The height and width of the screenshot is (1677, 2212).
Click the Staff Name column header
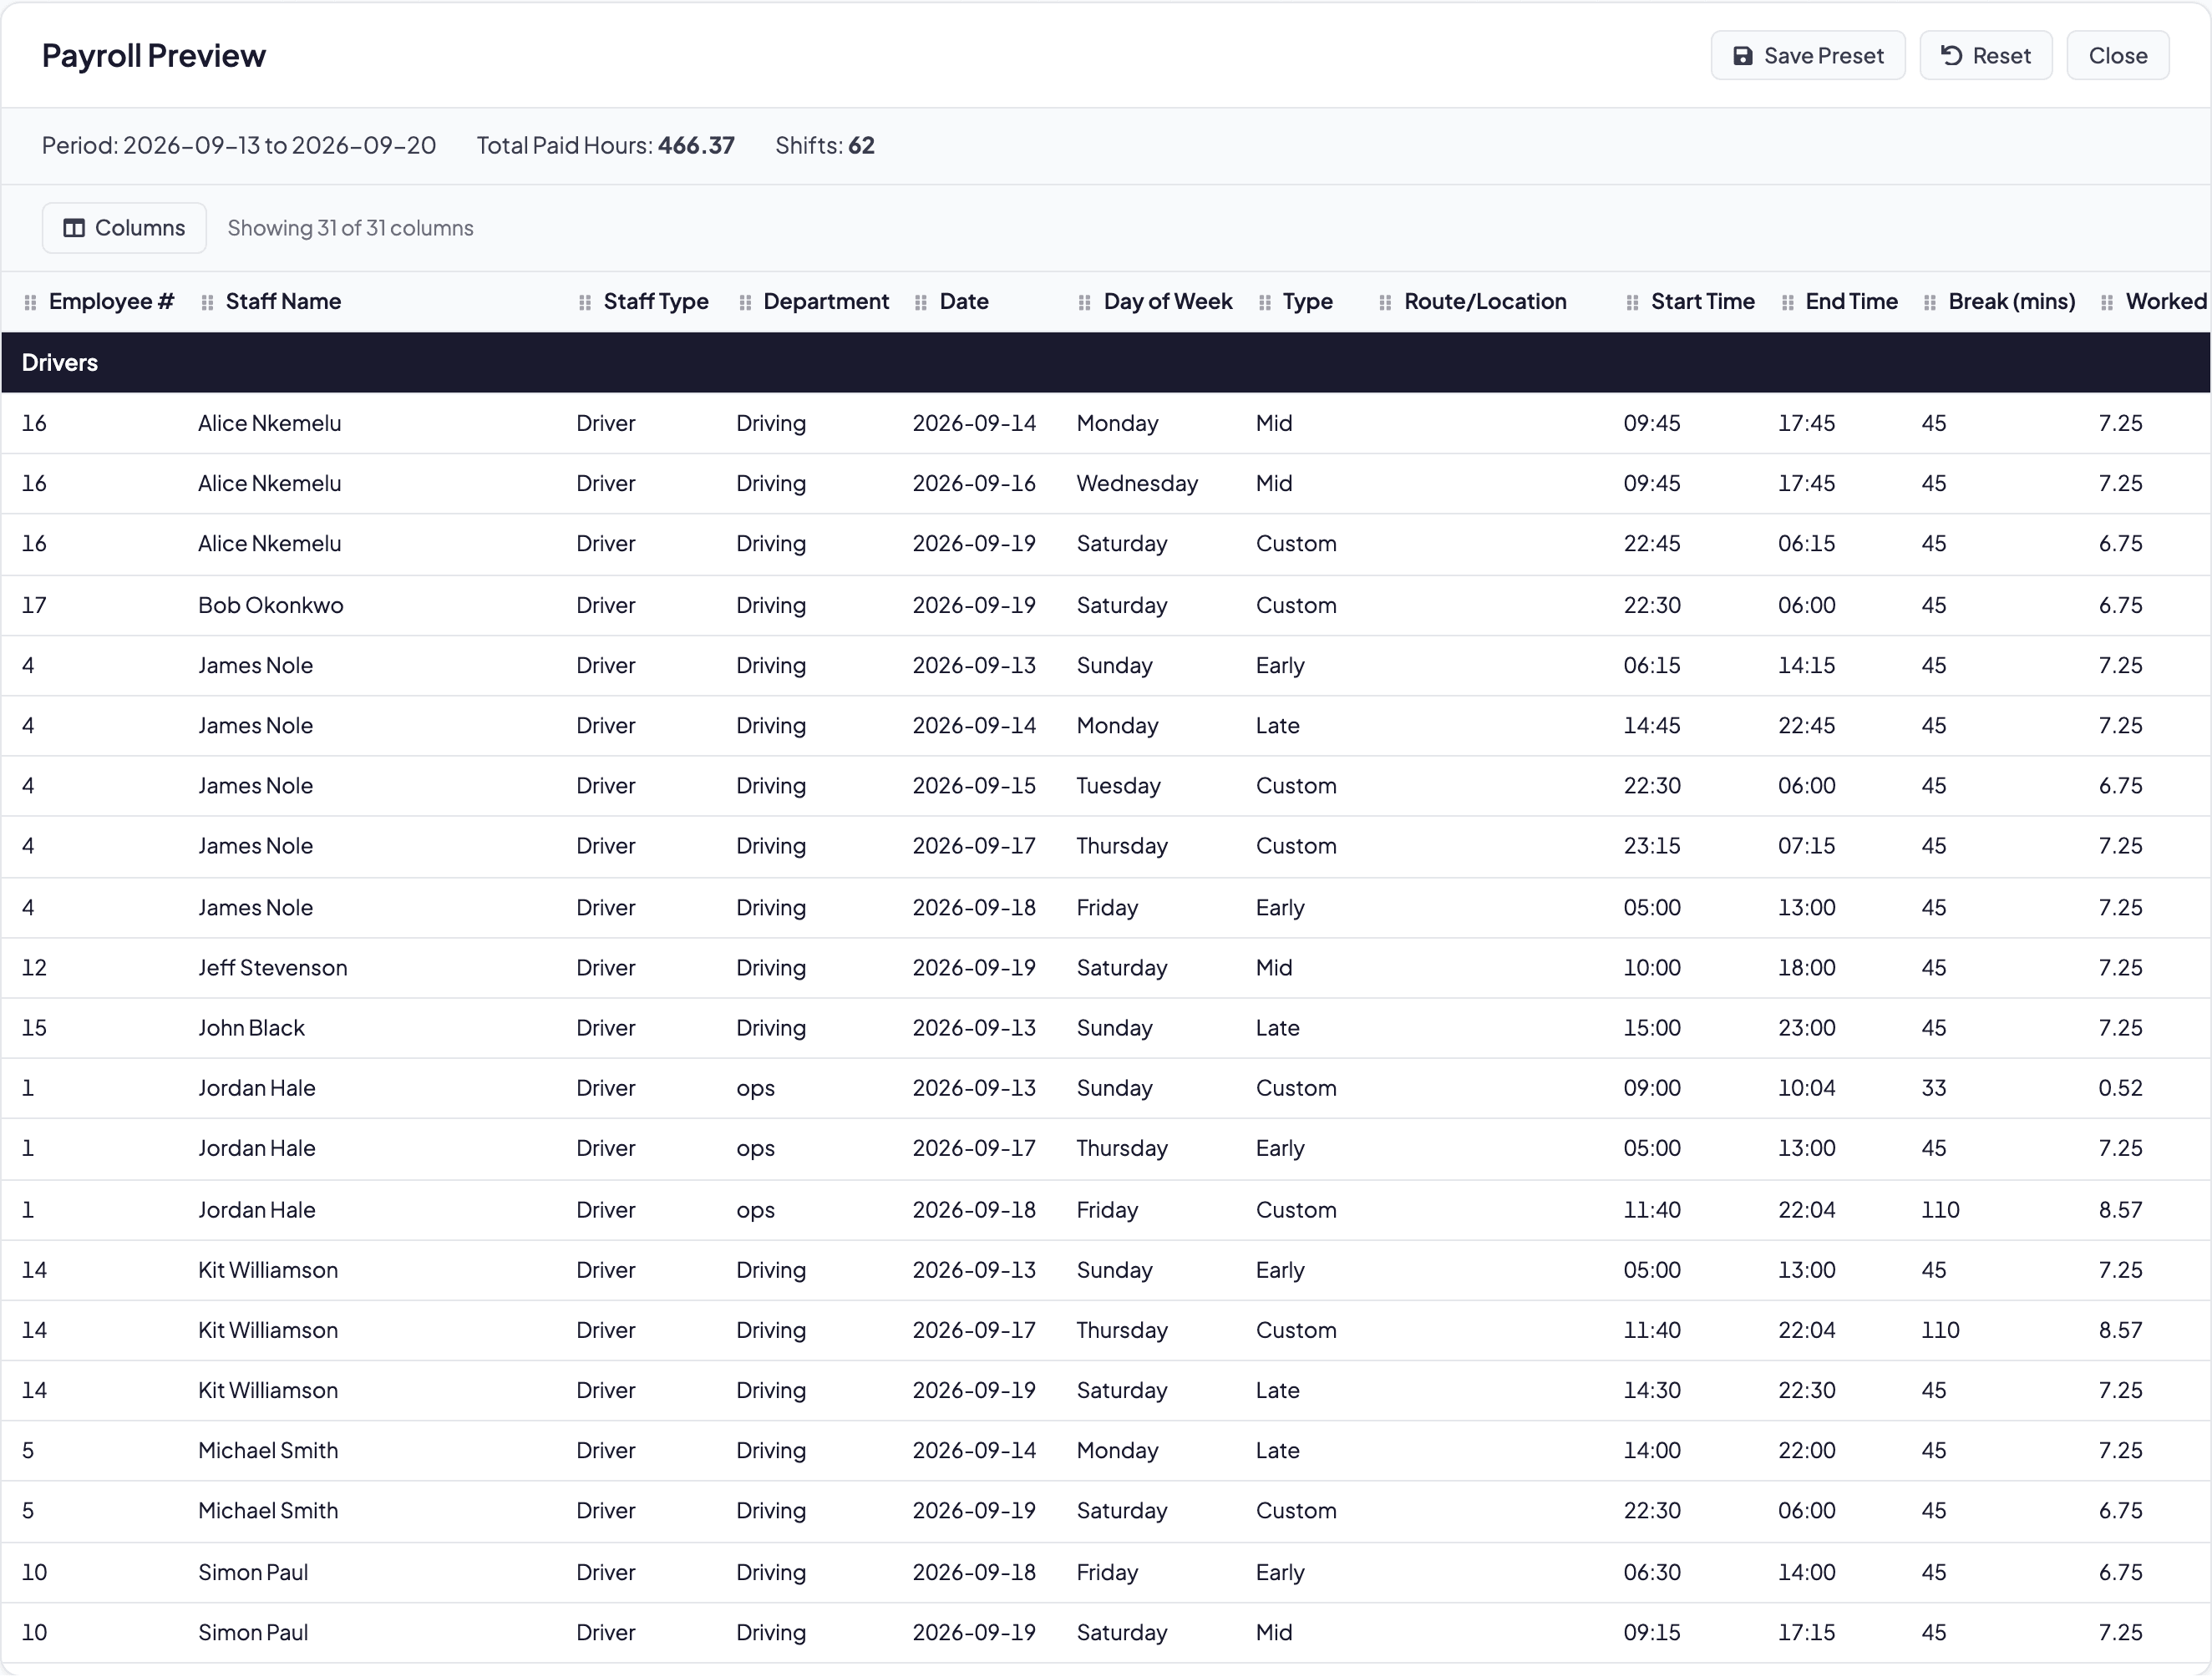(x=283, y=302)
